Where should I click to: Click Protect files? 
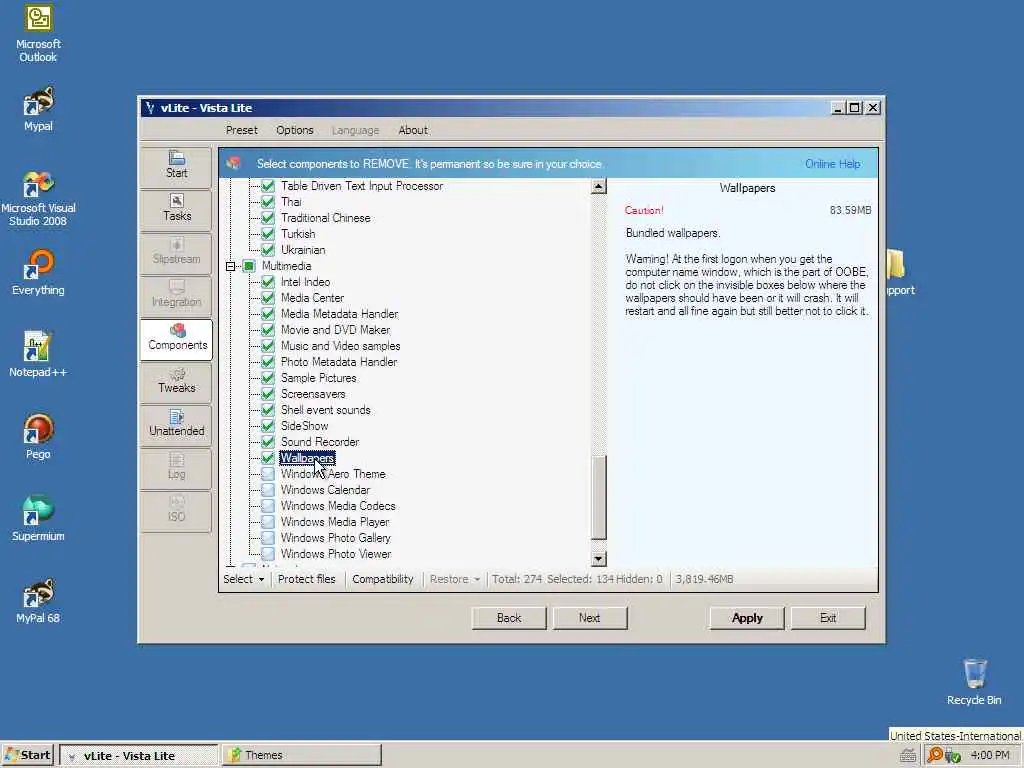pyautogui.click(x=306, y=579)
